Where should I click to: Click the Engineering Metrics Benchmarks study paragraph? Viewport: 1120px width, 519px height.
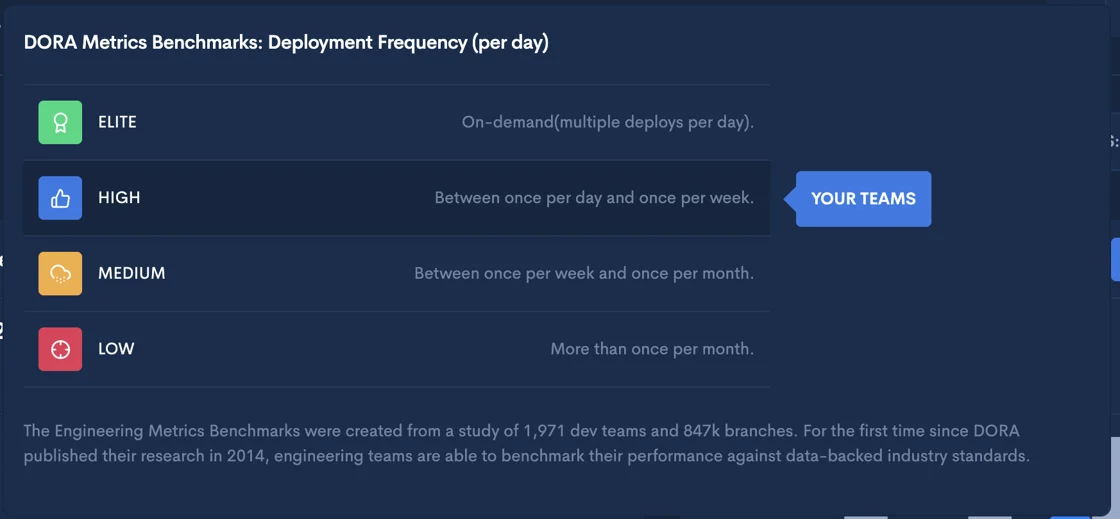pos(527,444)
